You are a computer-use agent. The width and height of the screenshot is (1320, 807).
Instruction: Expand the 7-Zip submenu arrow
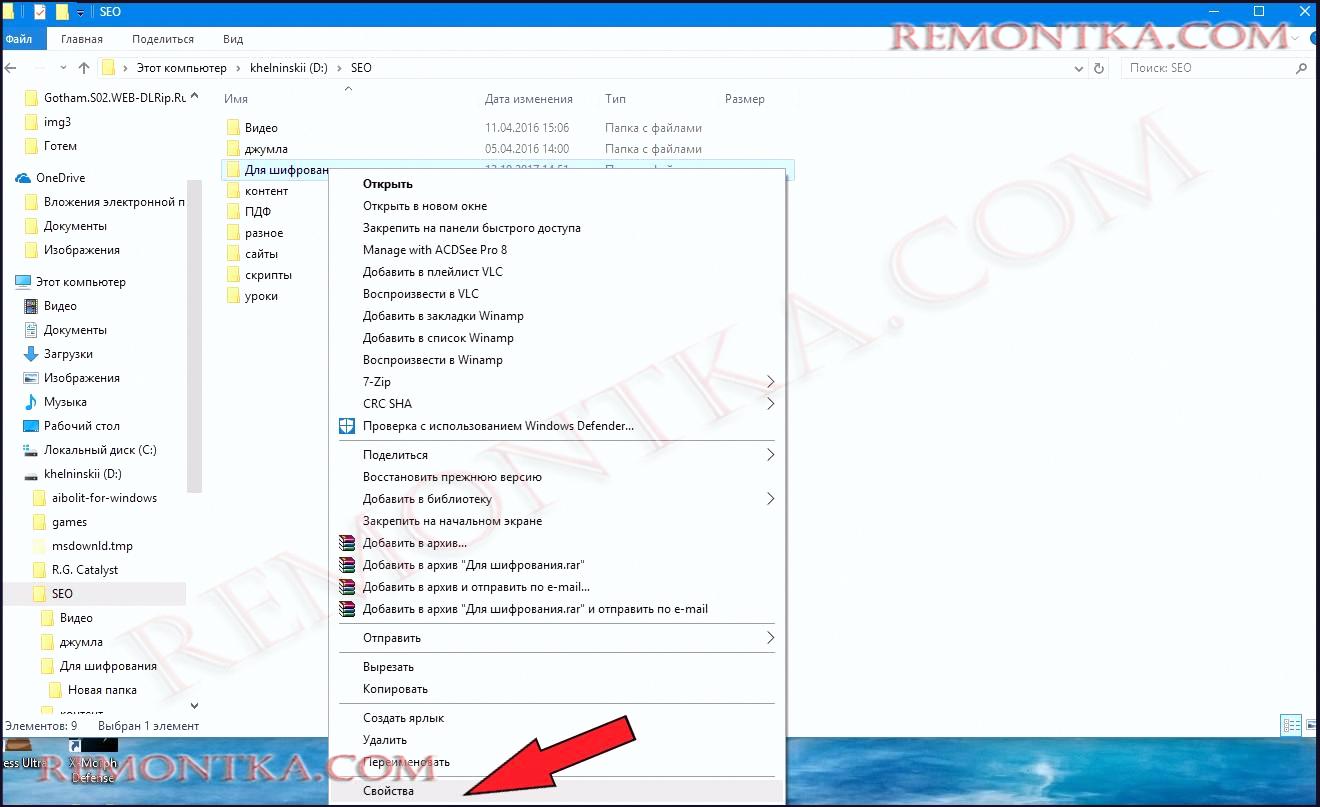click(770, 382)
